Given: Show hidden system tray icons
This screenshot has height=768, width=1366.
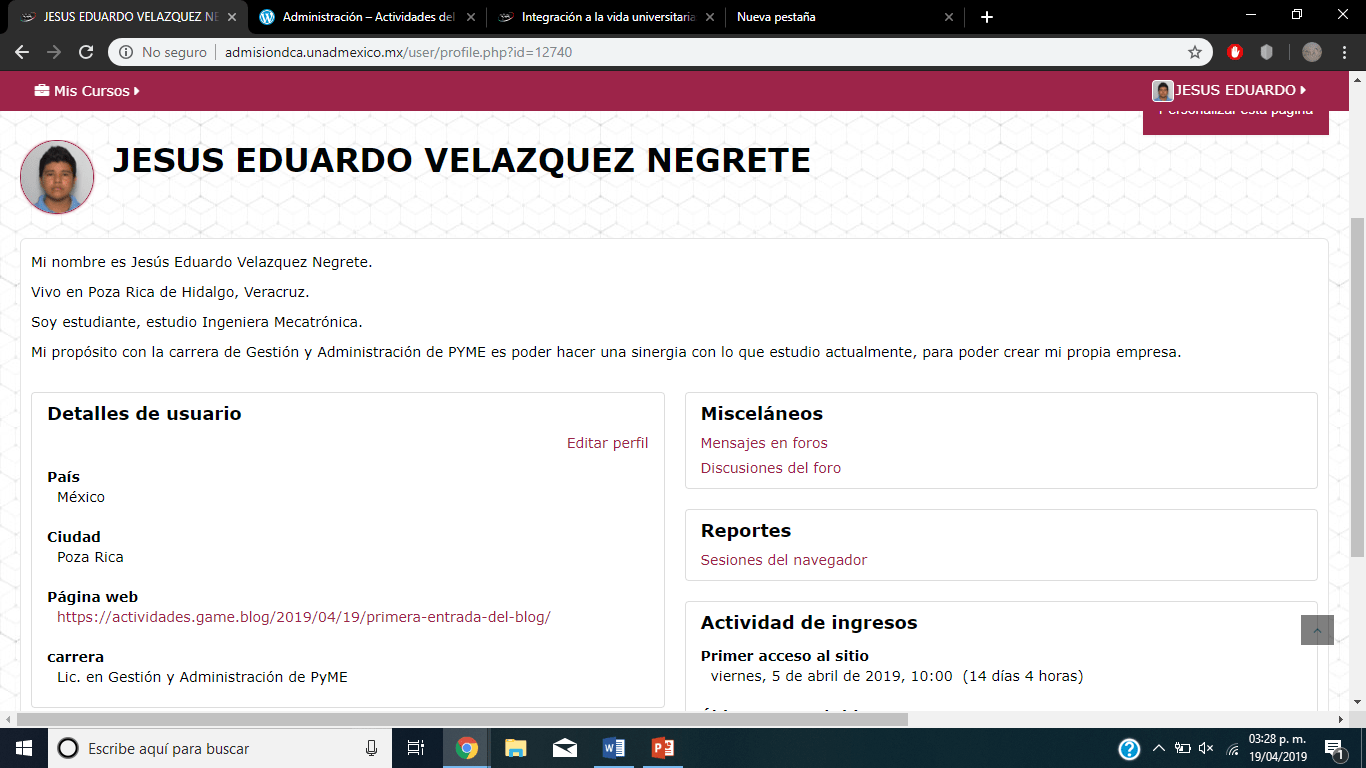Looking at the screenshot, I should coord(1159,748).
